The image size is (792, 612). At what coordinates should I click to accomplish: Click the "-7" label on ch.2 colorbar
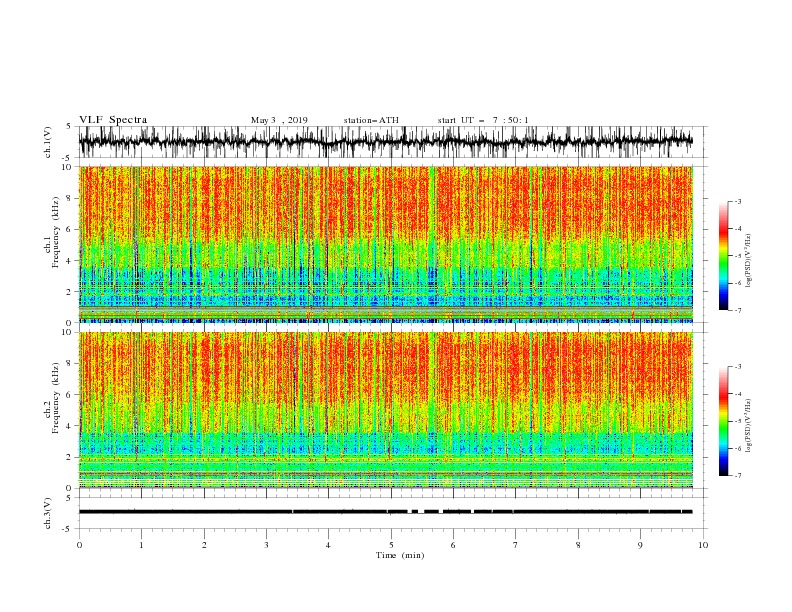point(737,475)
